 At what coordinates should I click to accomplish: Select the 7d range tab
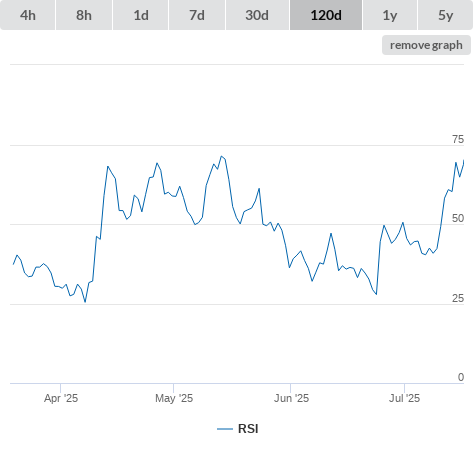(197, 15)
